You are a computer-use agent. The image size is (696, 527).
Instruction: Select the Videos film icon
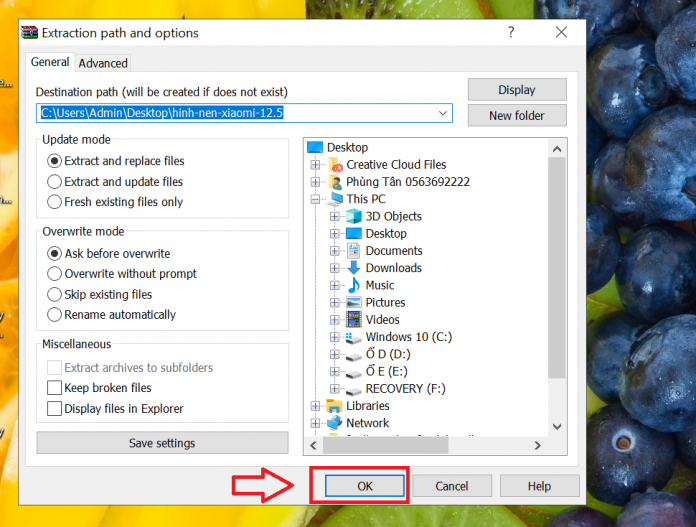point(354,319)
